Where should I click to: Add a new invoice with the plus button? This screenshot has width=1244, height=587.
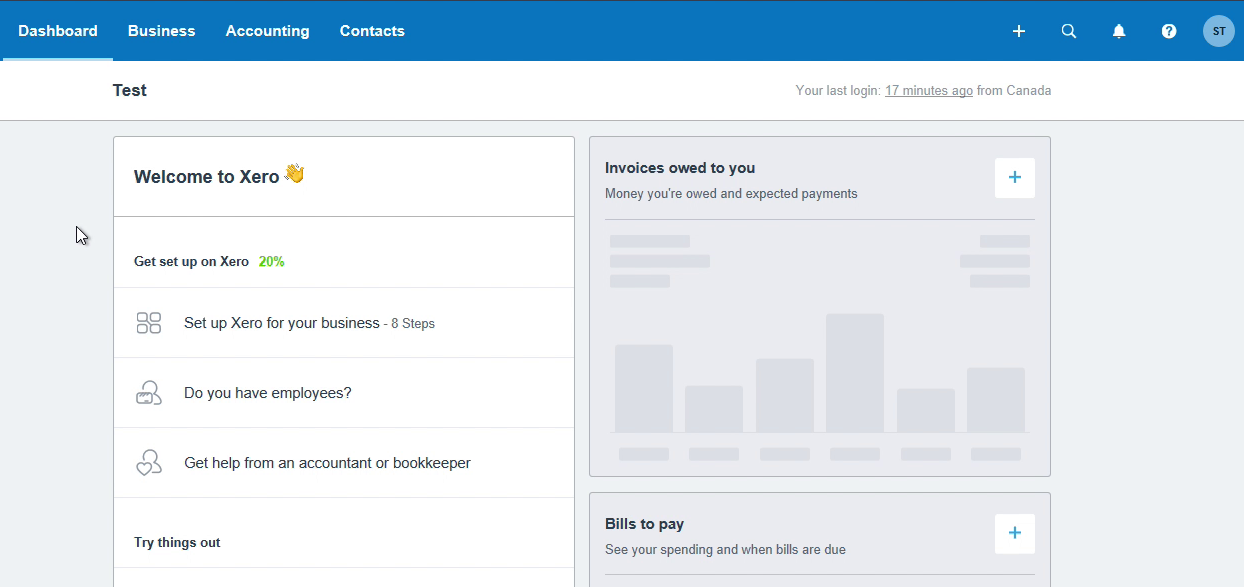coord(1015,178)
